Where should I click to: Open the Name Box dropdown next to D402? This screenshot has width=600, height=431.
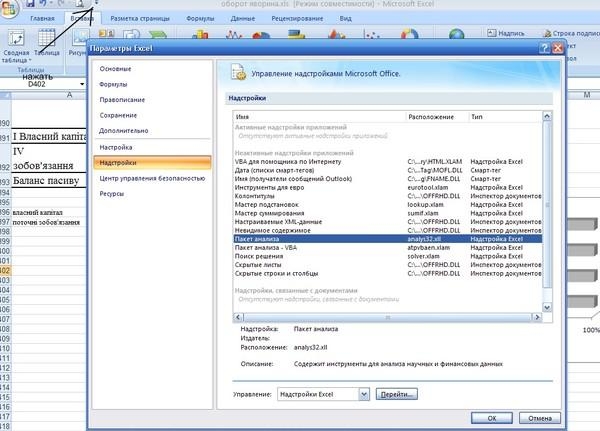[82, 84]
